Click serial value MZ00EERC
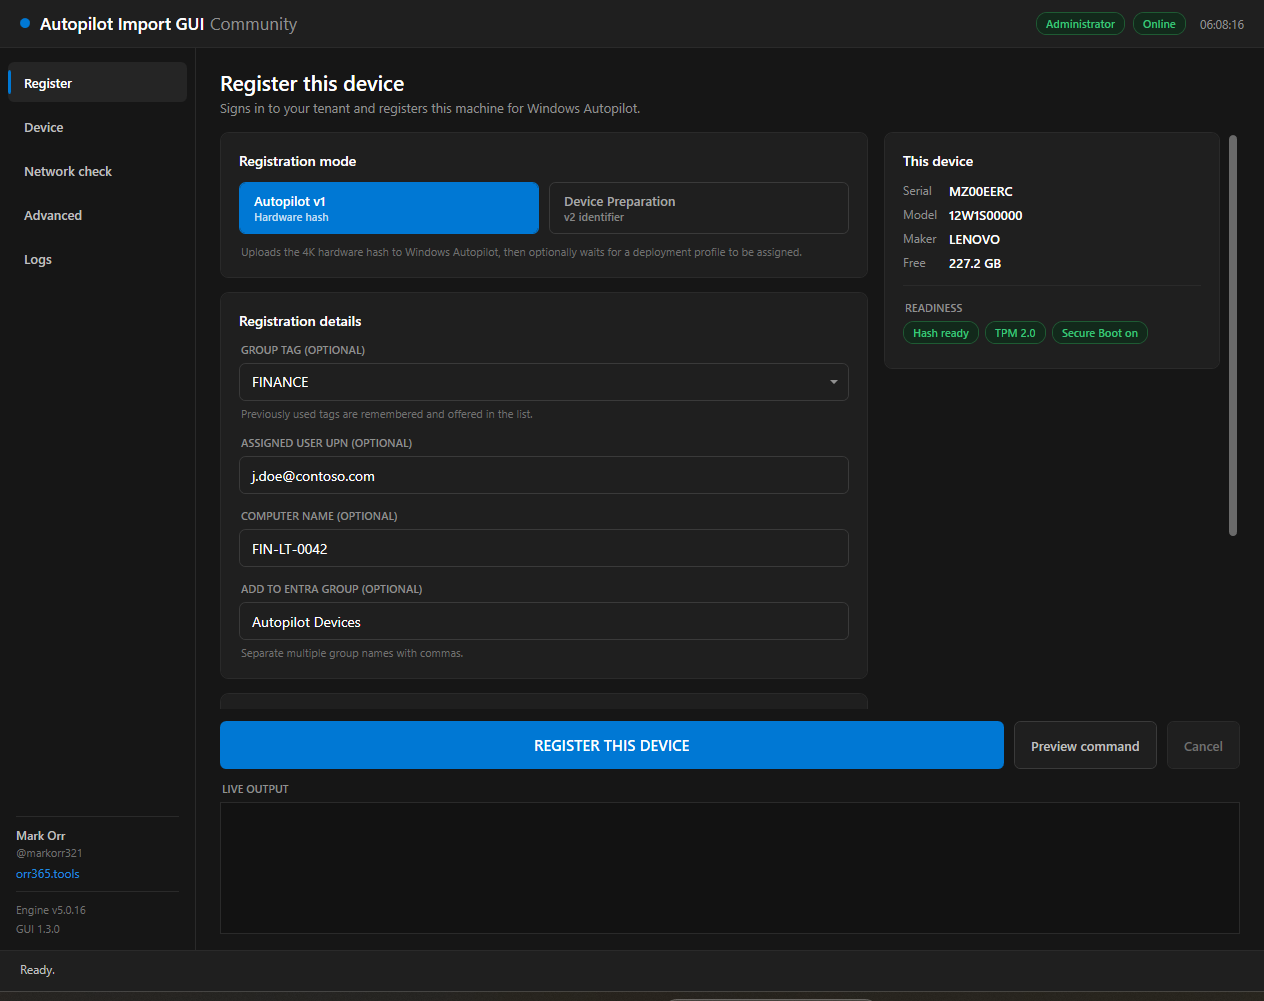The width and height of the screenshot is (1264, 1001). (981, 191)
